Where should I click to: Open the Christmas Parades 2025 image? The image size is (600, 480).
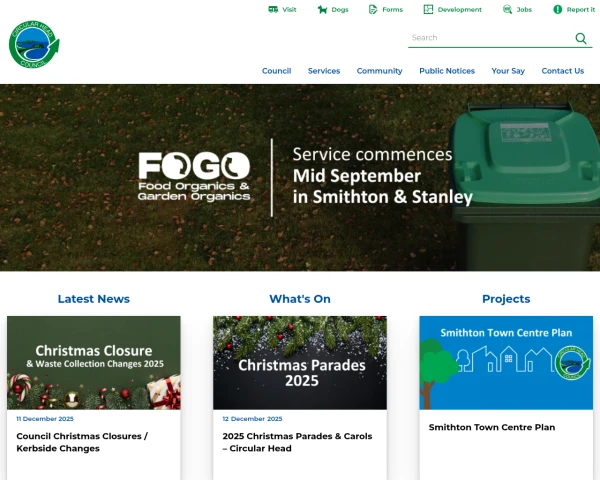pos(300,362)
